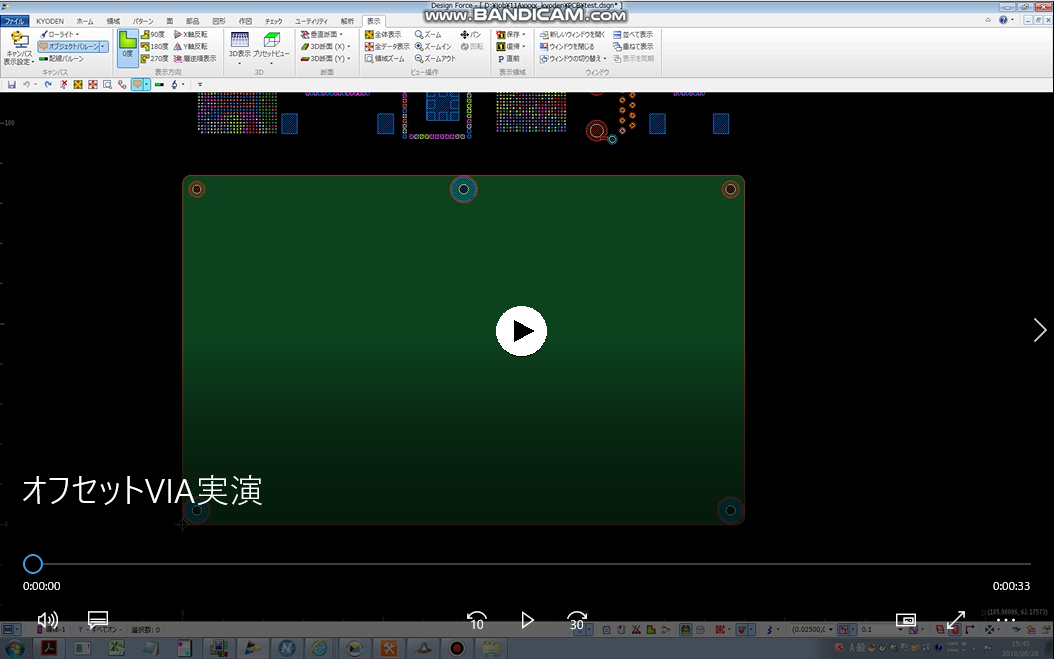Click 並べて表示 tile windows
1054x659 pixels.
tap(633, 34)
